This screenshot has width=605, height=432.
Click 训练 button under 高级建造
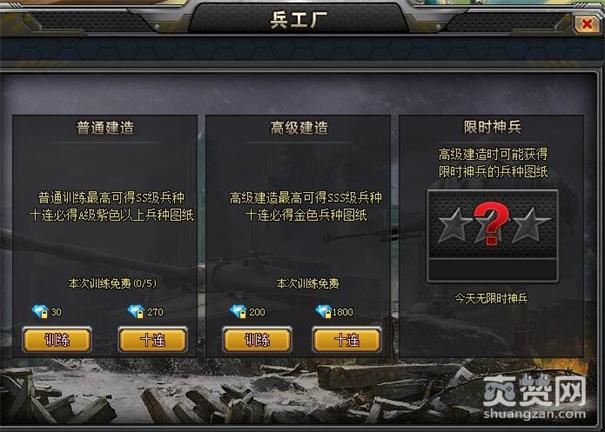257,340
